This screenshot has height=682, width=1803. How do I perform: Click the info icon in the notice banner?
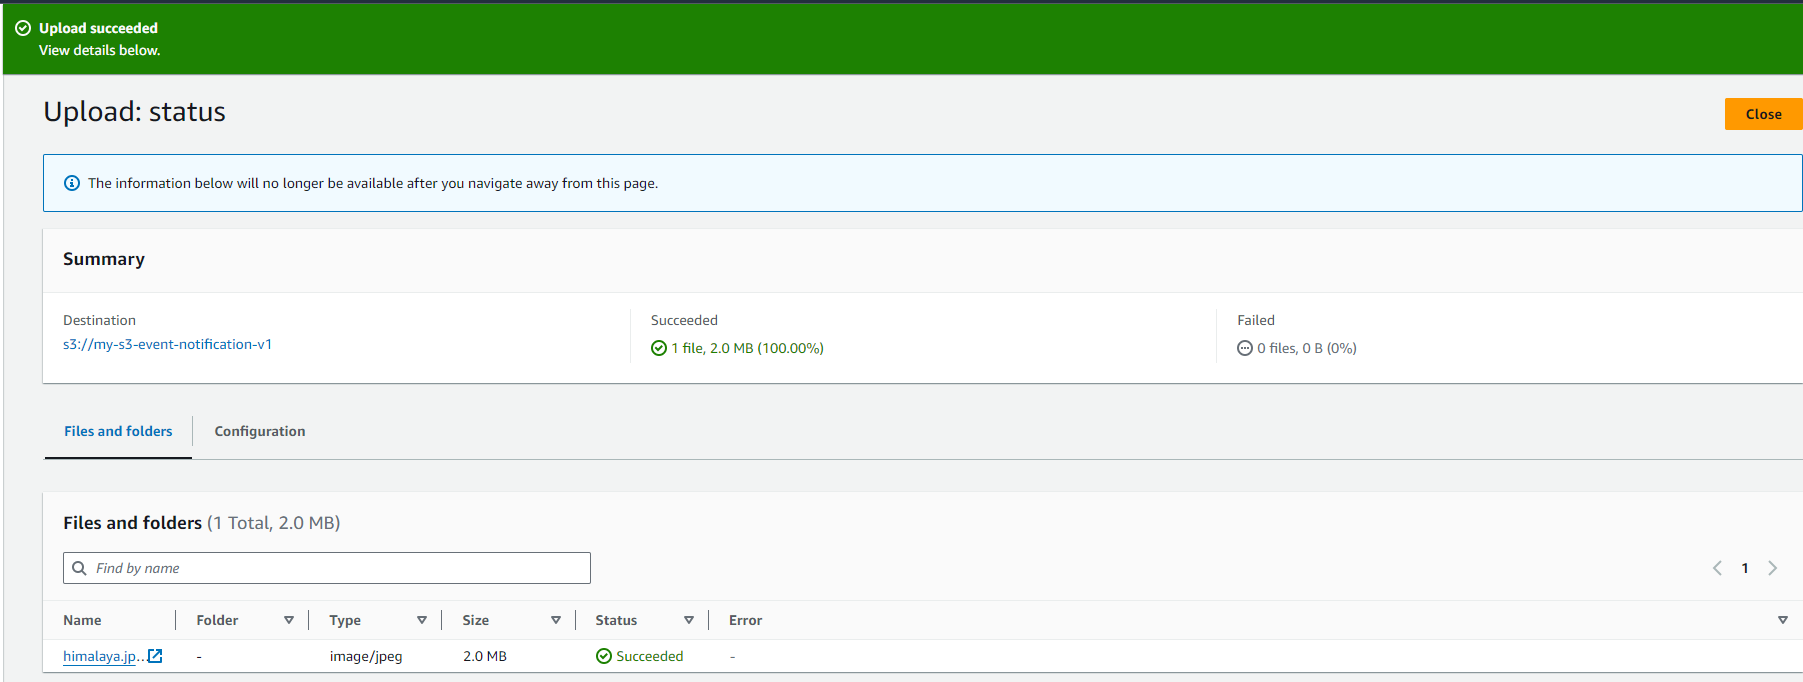tap(72, 183)
